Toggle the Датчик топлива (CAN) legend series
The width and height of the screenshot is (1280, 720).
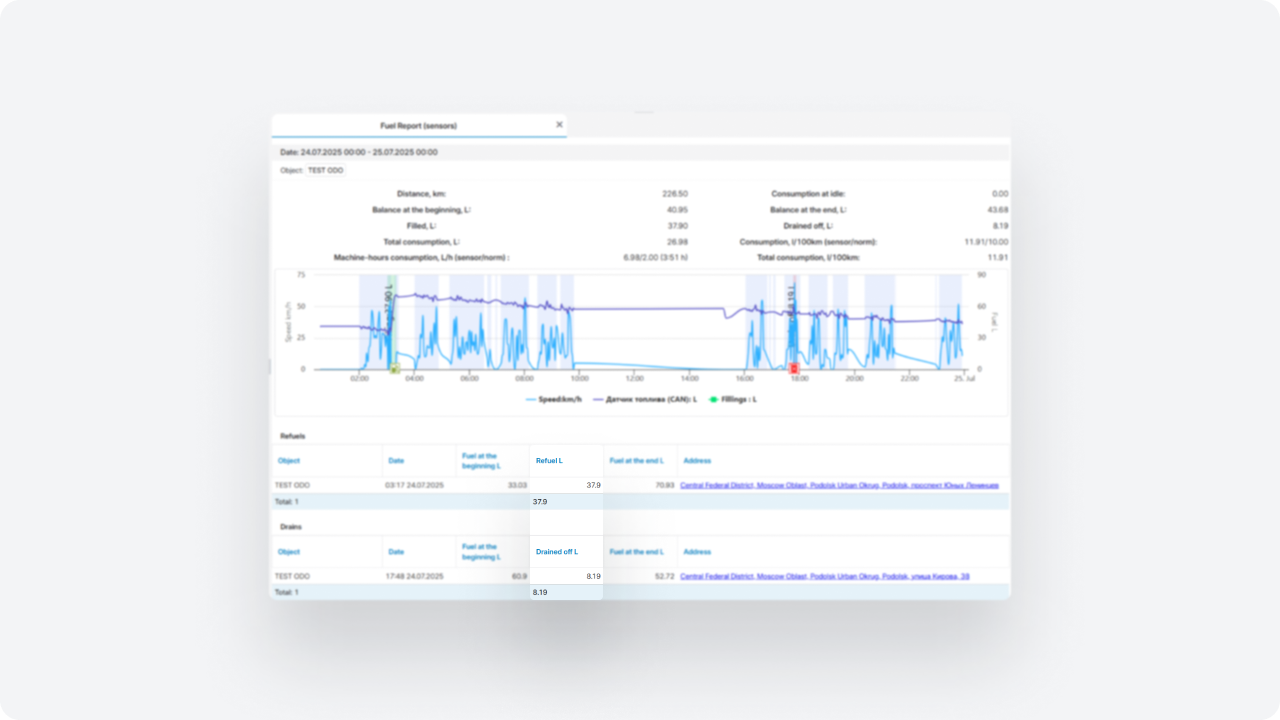pos(645,399)
